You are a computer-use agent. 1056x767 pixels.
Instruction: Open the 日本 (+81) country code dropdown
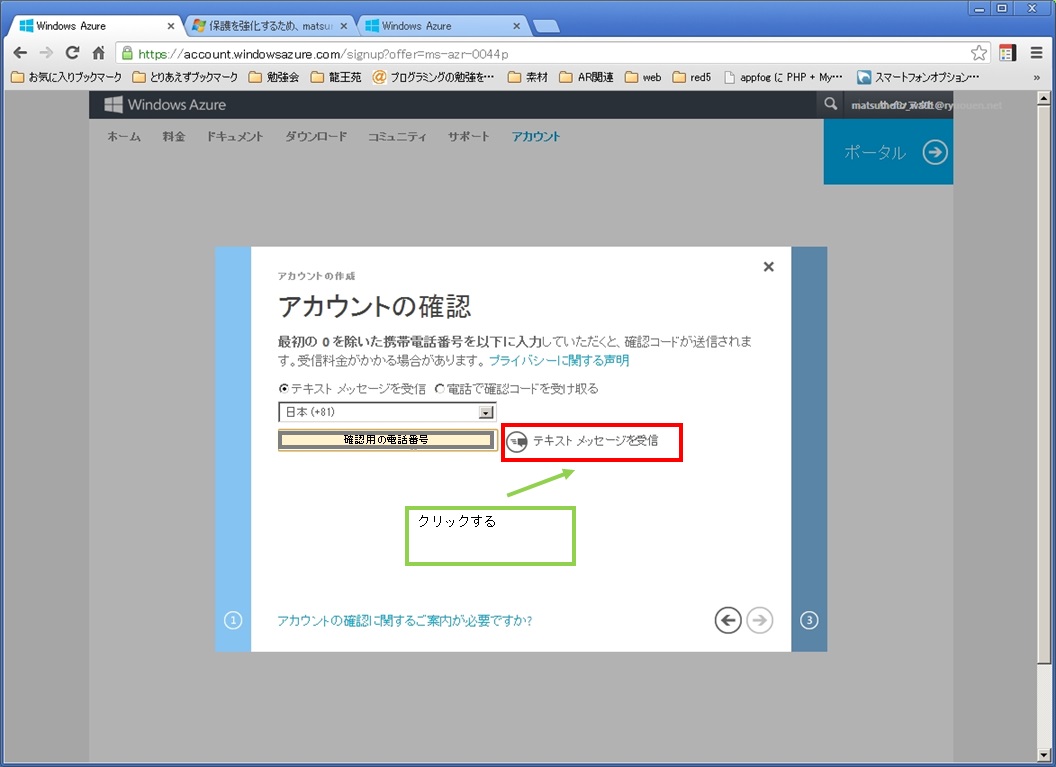coord(387,412)
